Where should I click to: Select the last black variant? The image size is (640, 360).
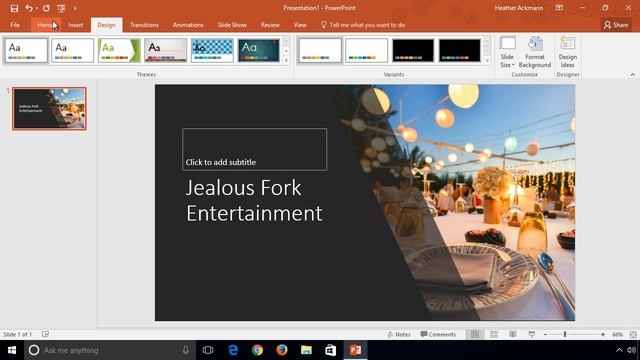[x=459, y=51]
